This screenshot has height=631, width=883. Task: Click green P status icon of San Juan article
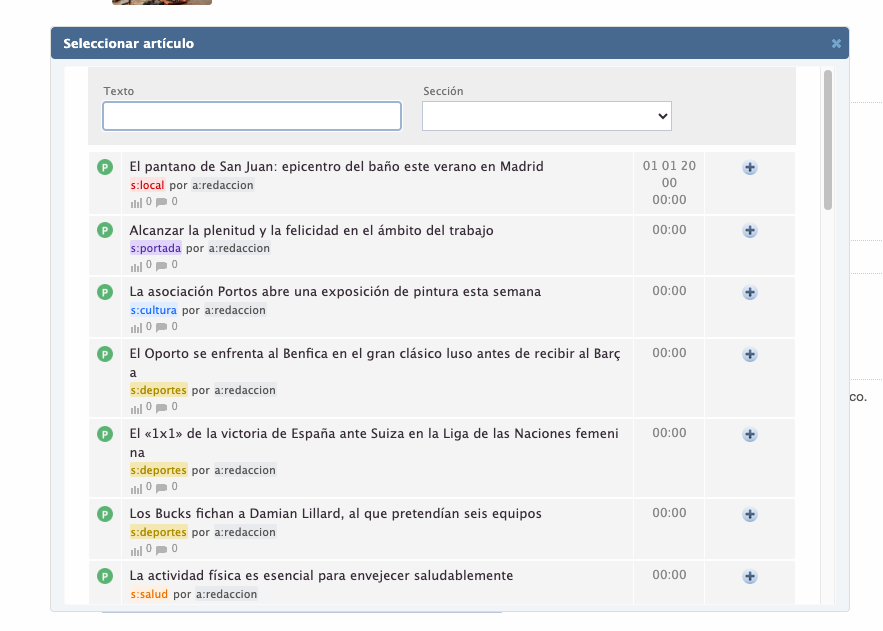coord(105,167)
